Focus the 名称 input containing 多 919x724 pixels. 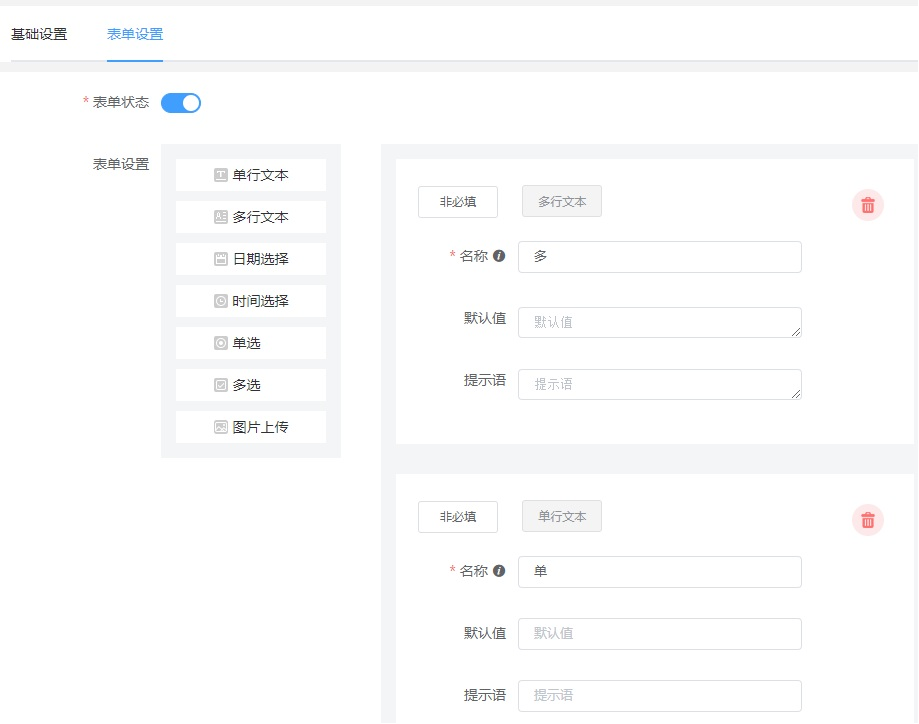[x=660, y=257]
